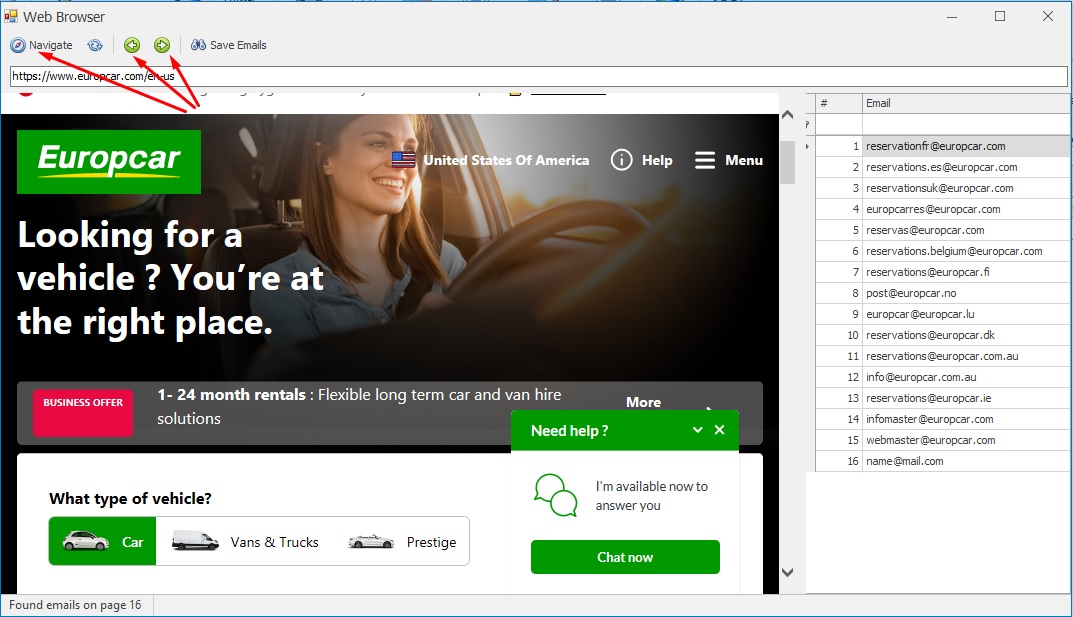Select row europcar@europcar.lu
The image size is (1073, 617).
943,314
